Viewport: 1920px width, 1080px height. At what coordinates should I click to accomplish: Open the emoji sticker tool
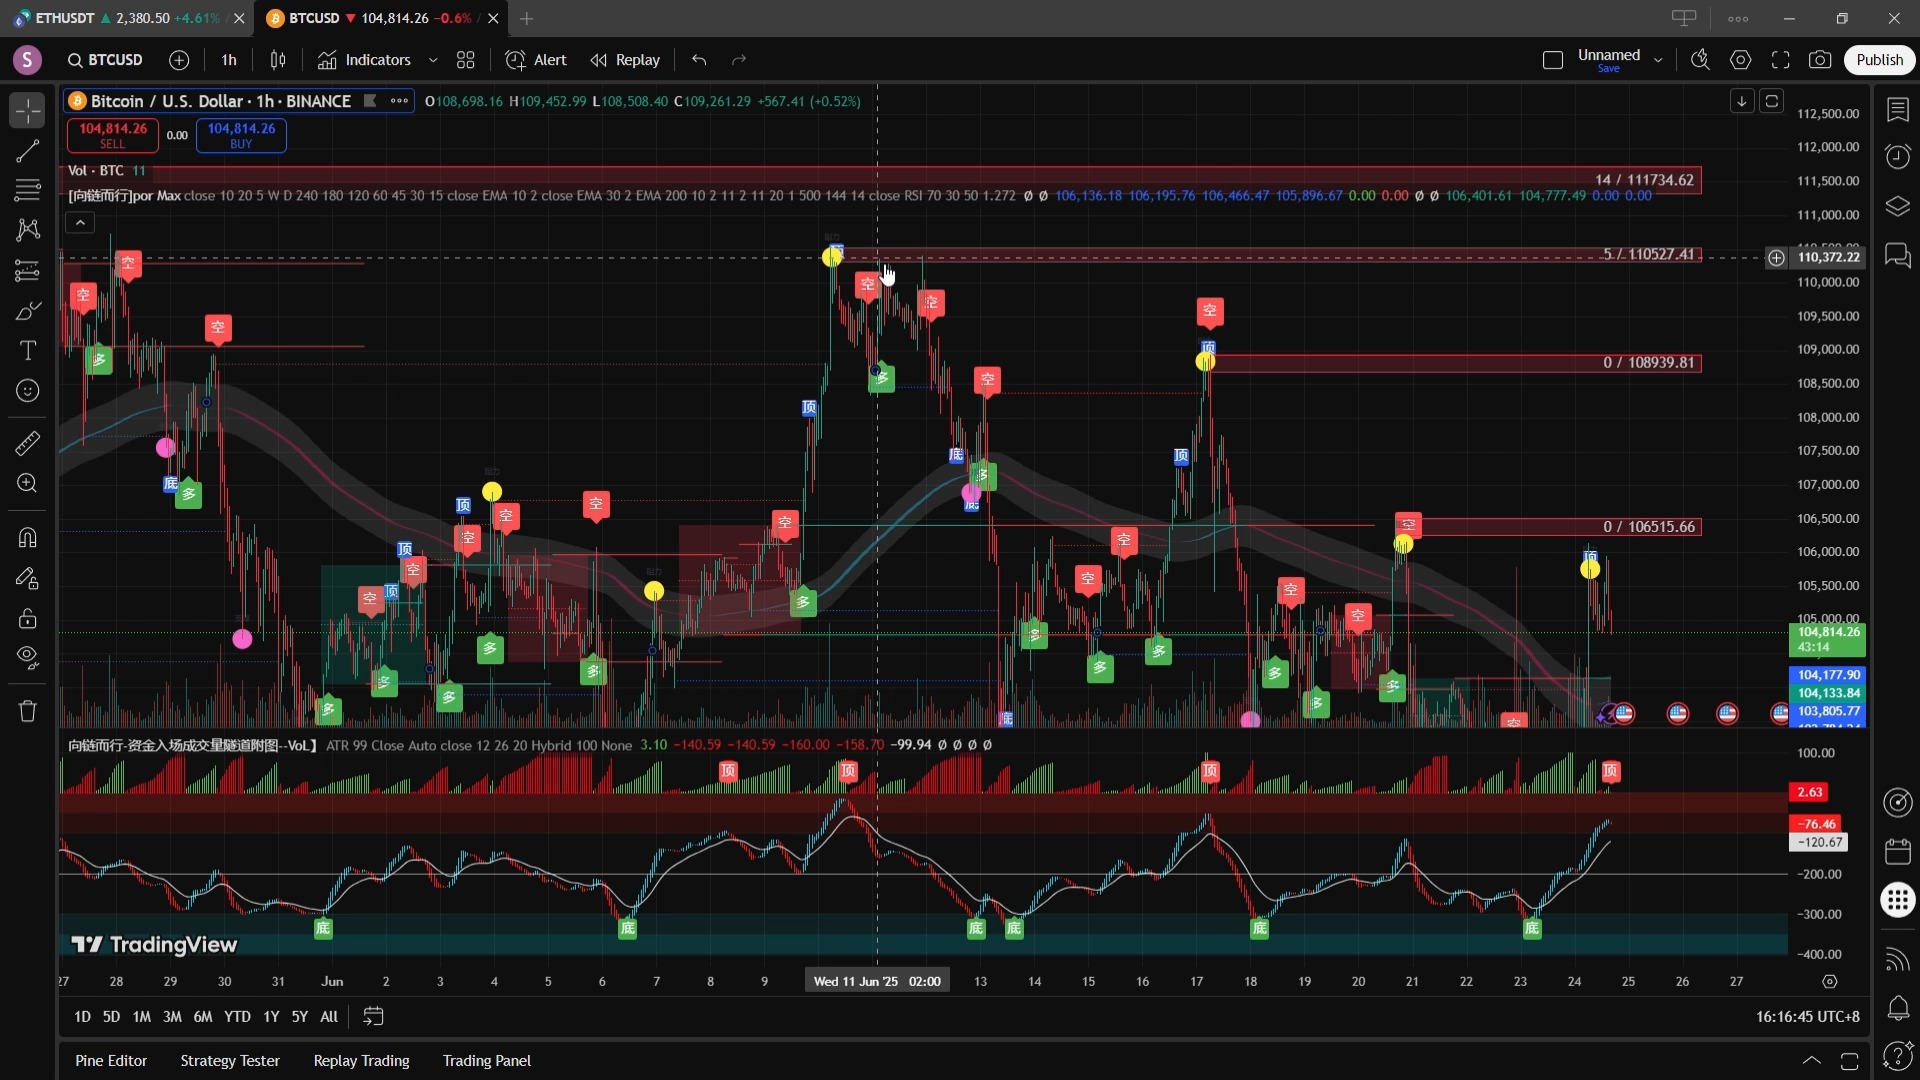click(x=27, y=391)
